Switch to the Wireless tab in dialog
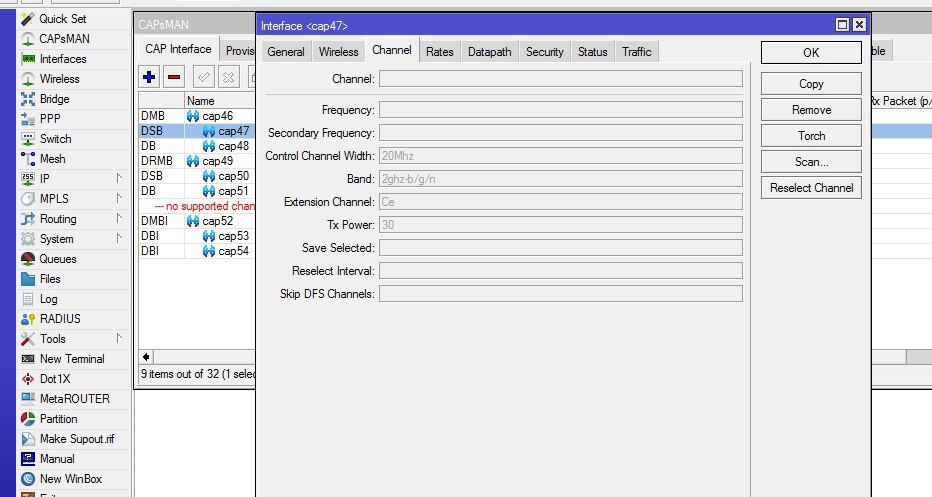Image resolution: width=932 pixels, height=497 pixels. (339, 52)
